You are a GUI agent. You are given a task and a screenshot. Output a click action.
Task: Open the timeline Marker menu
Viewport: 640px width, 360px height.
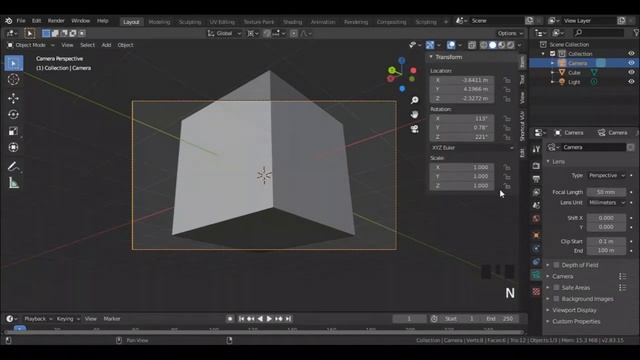point(111,319)
